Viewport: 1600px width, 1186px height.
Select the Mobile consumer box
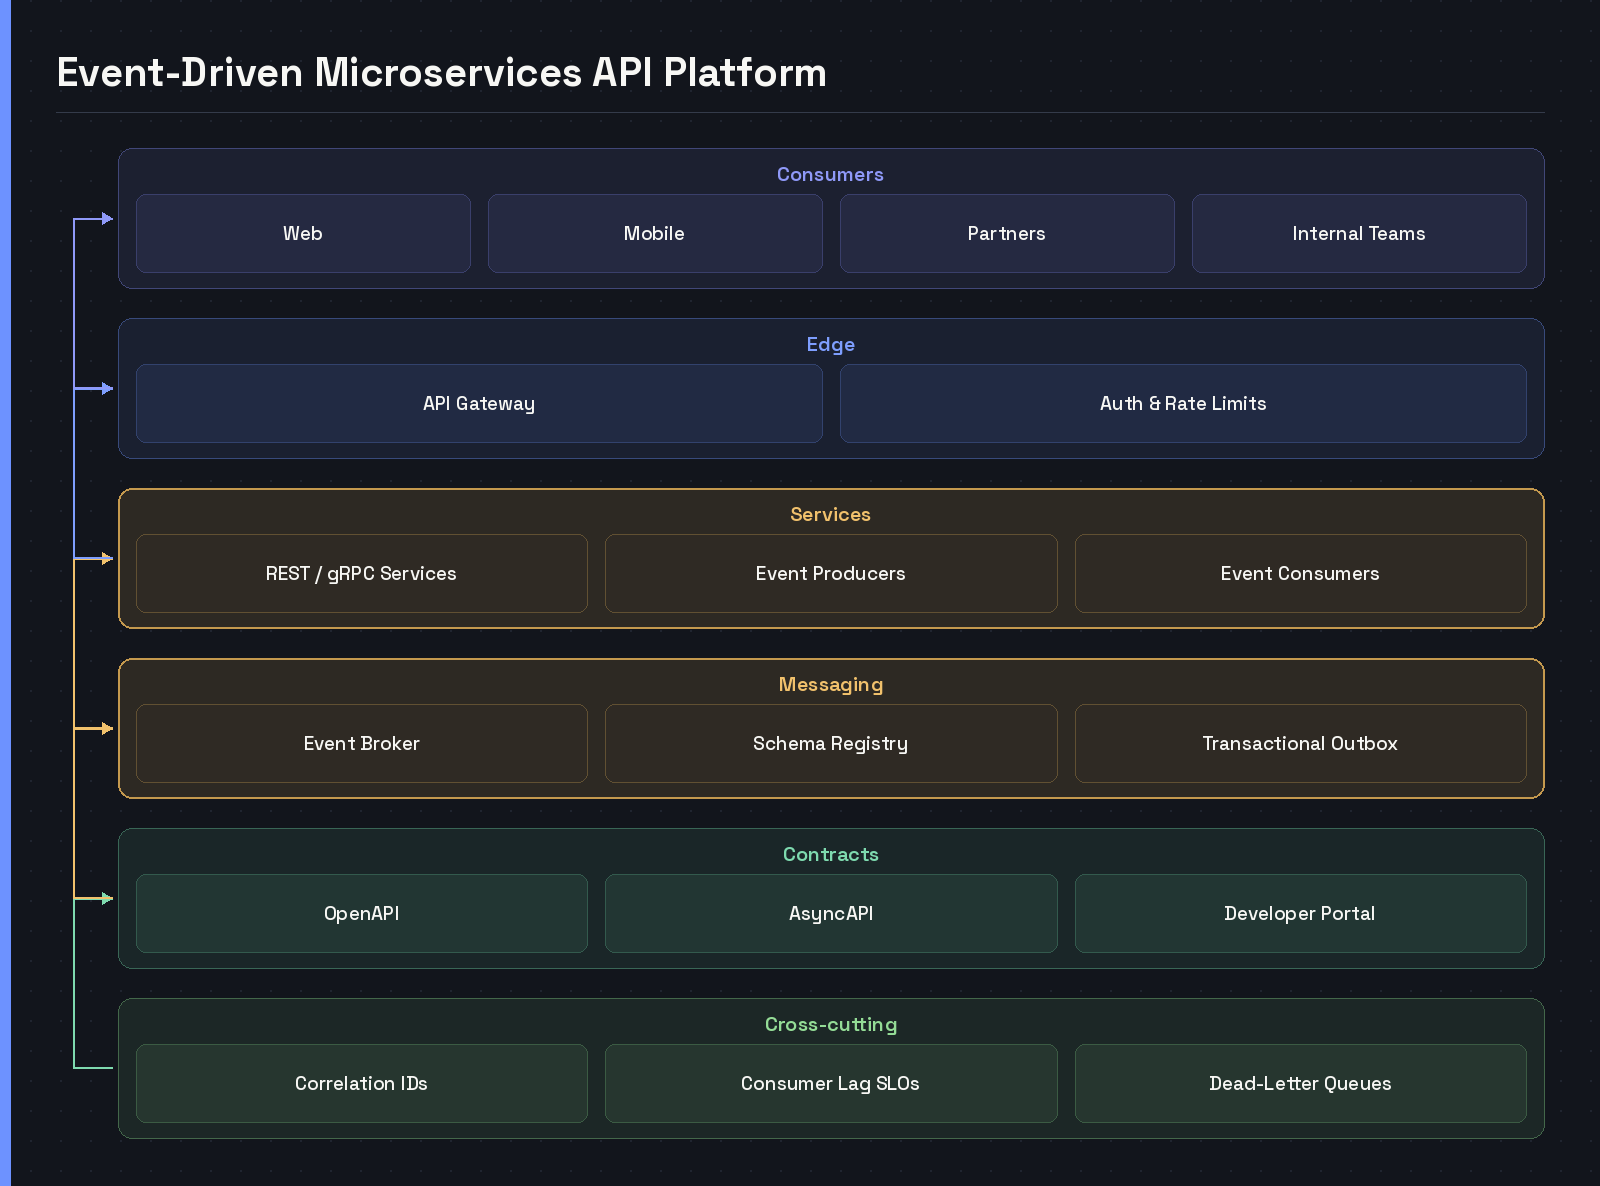(x=655, y=233)
